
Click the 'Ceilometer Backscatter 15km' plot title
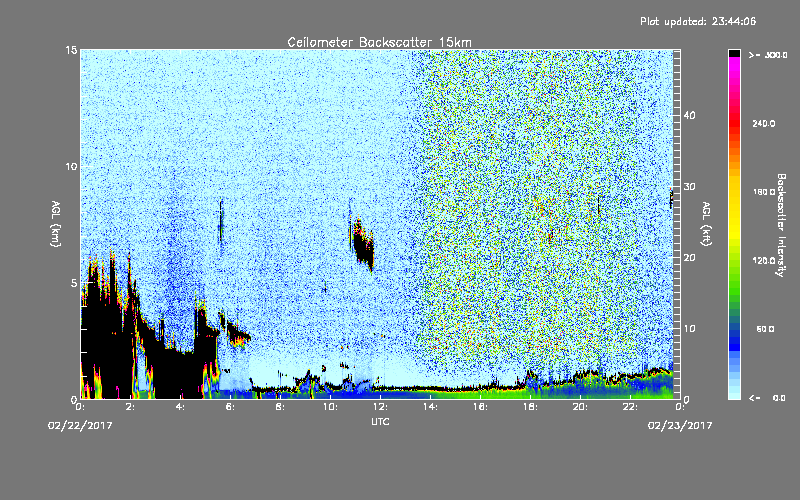[x=379, y=42]
